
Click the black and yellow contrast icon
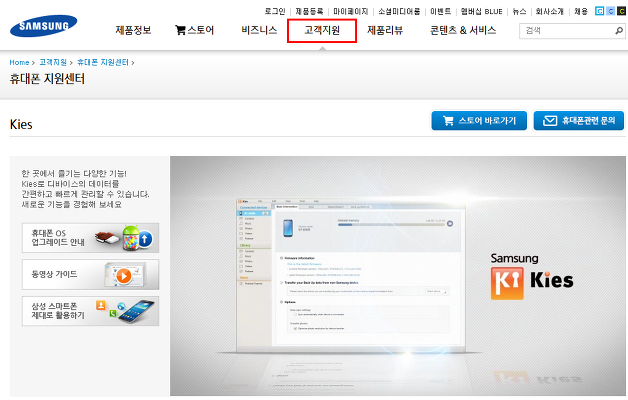(x=622, y=11)
